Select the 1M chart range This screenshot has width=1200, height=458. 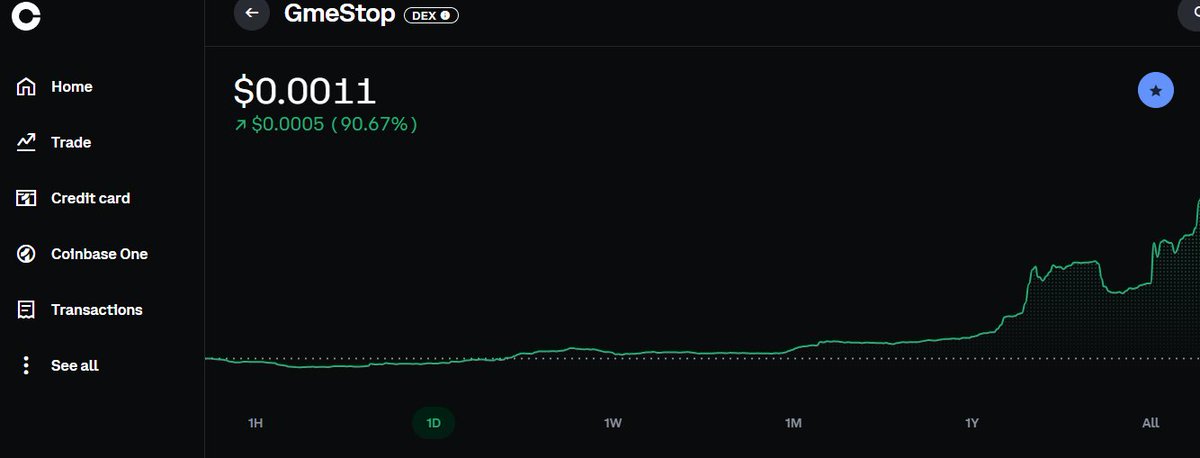(x=793, y=423)
